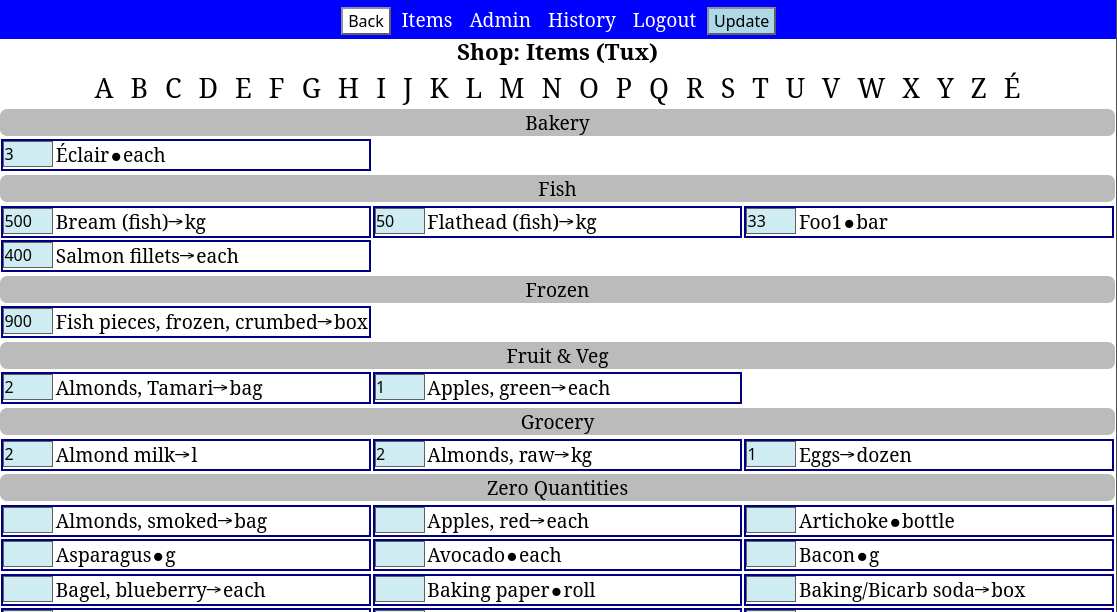Focus the empty quantity field for Asparagus
The image size is (1117, 612).
pos(28,555)
